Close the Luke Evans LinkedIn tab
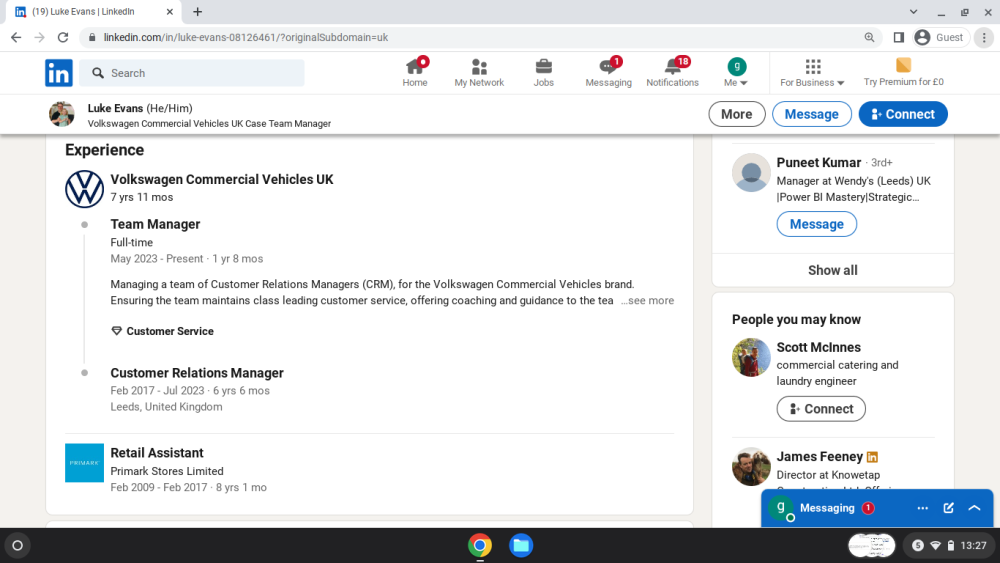1000x563 pixels. (170, 11)
